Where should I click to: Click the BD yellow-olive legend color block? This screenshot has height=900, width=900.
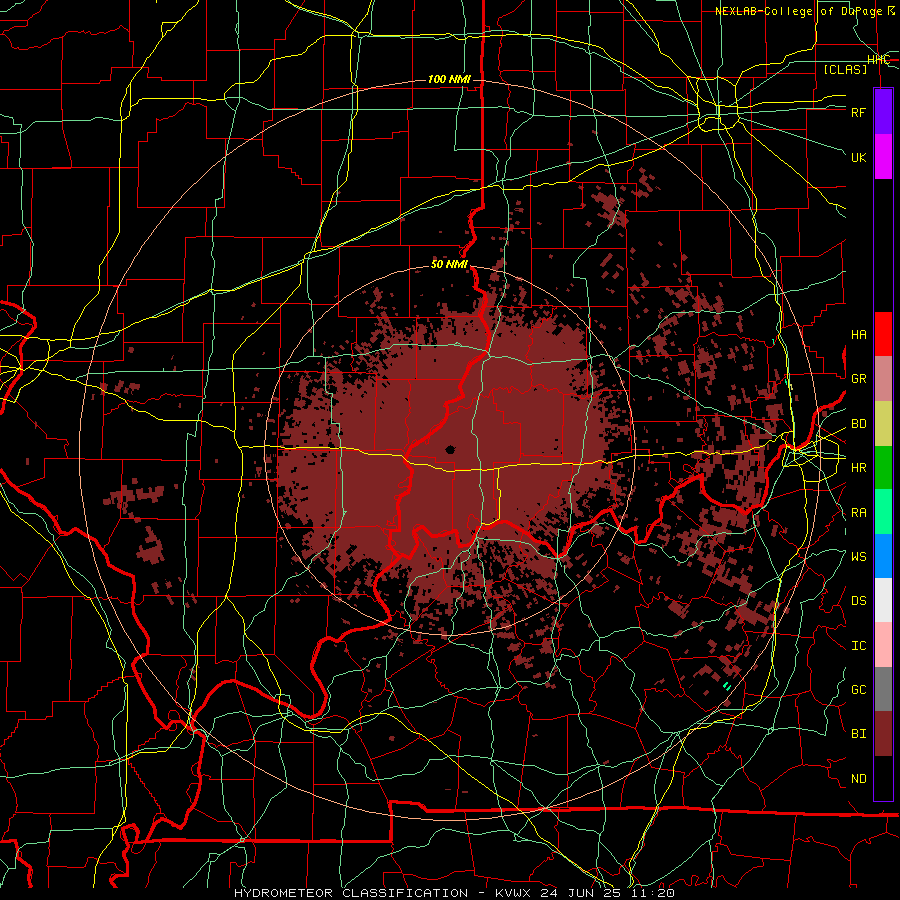click(x=883, y=423)
